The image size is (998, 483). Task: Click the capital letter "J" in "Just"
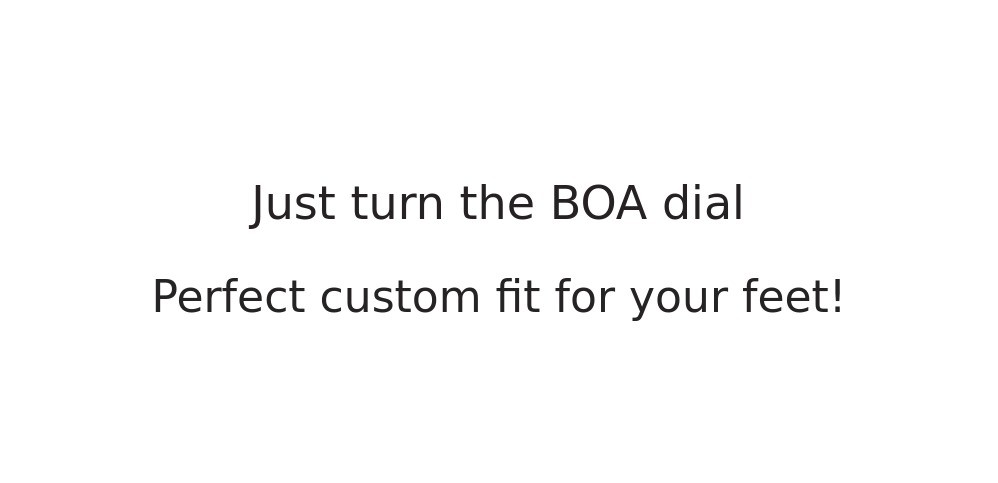click(x=260, y=206)
